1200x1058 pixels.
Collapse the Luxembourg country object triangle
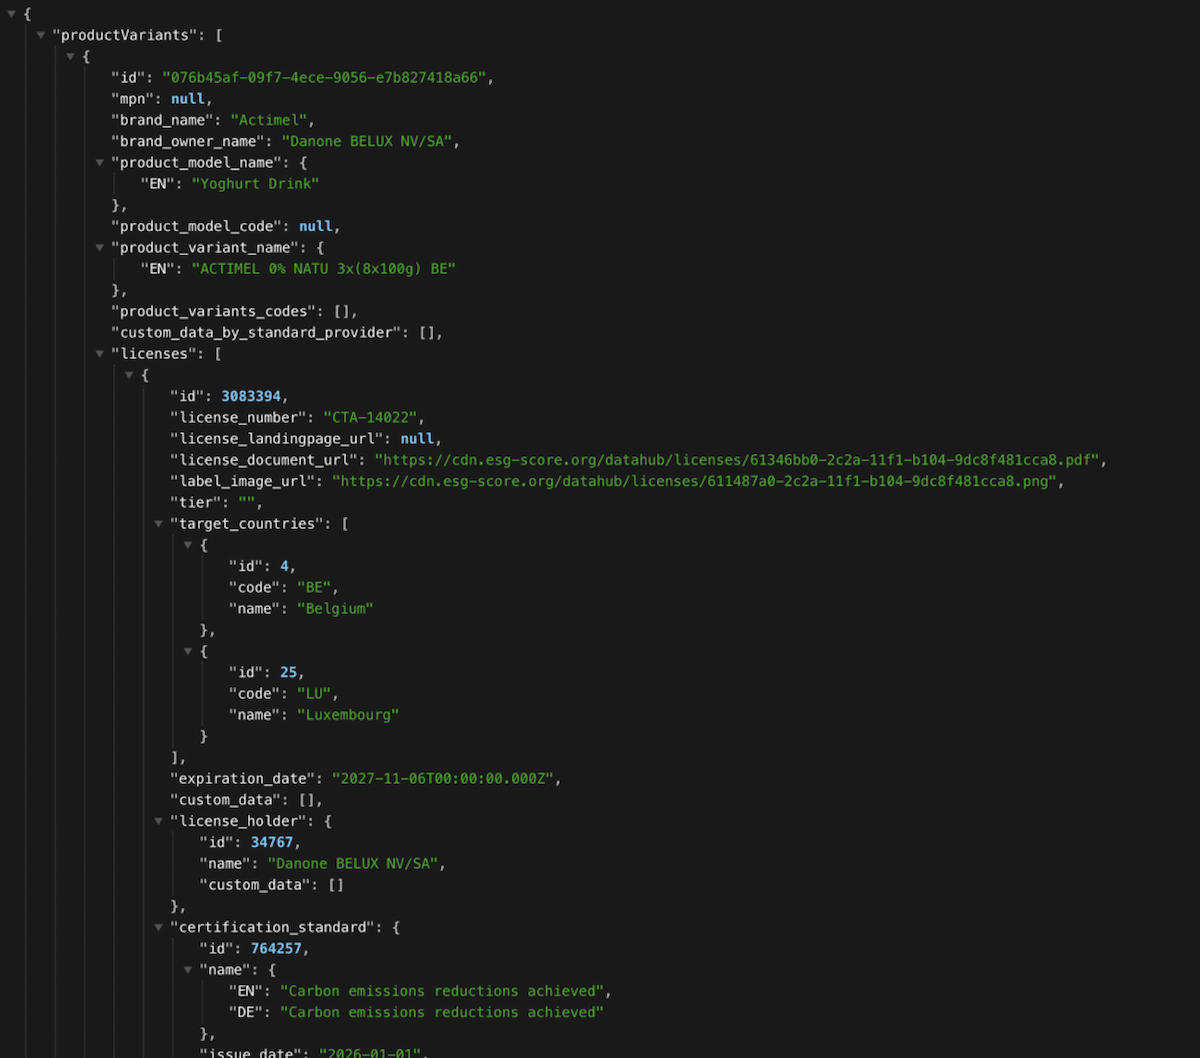pyautogui.click(x=188, y=651)
